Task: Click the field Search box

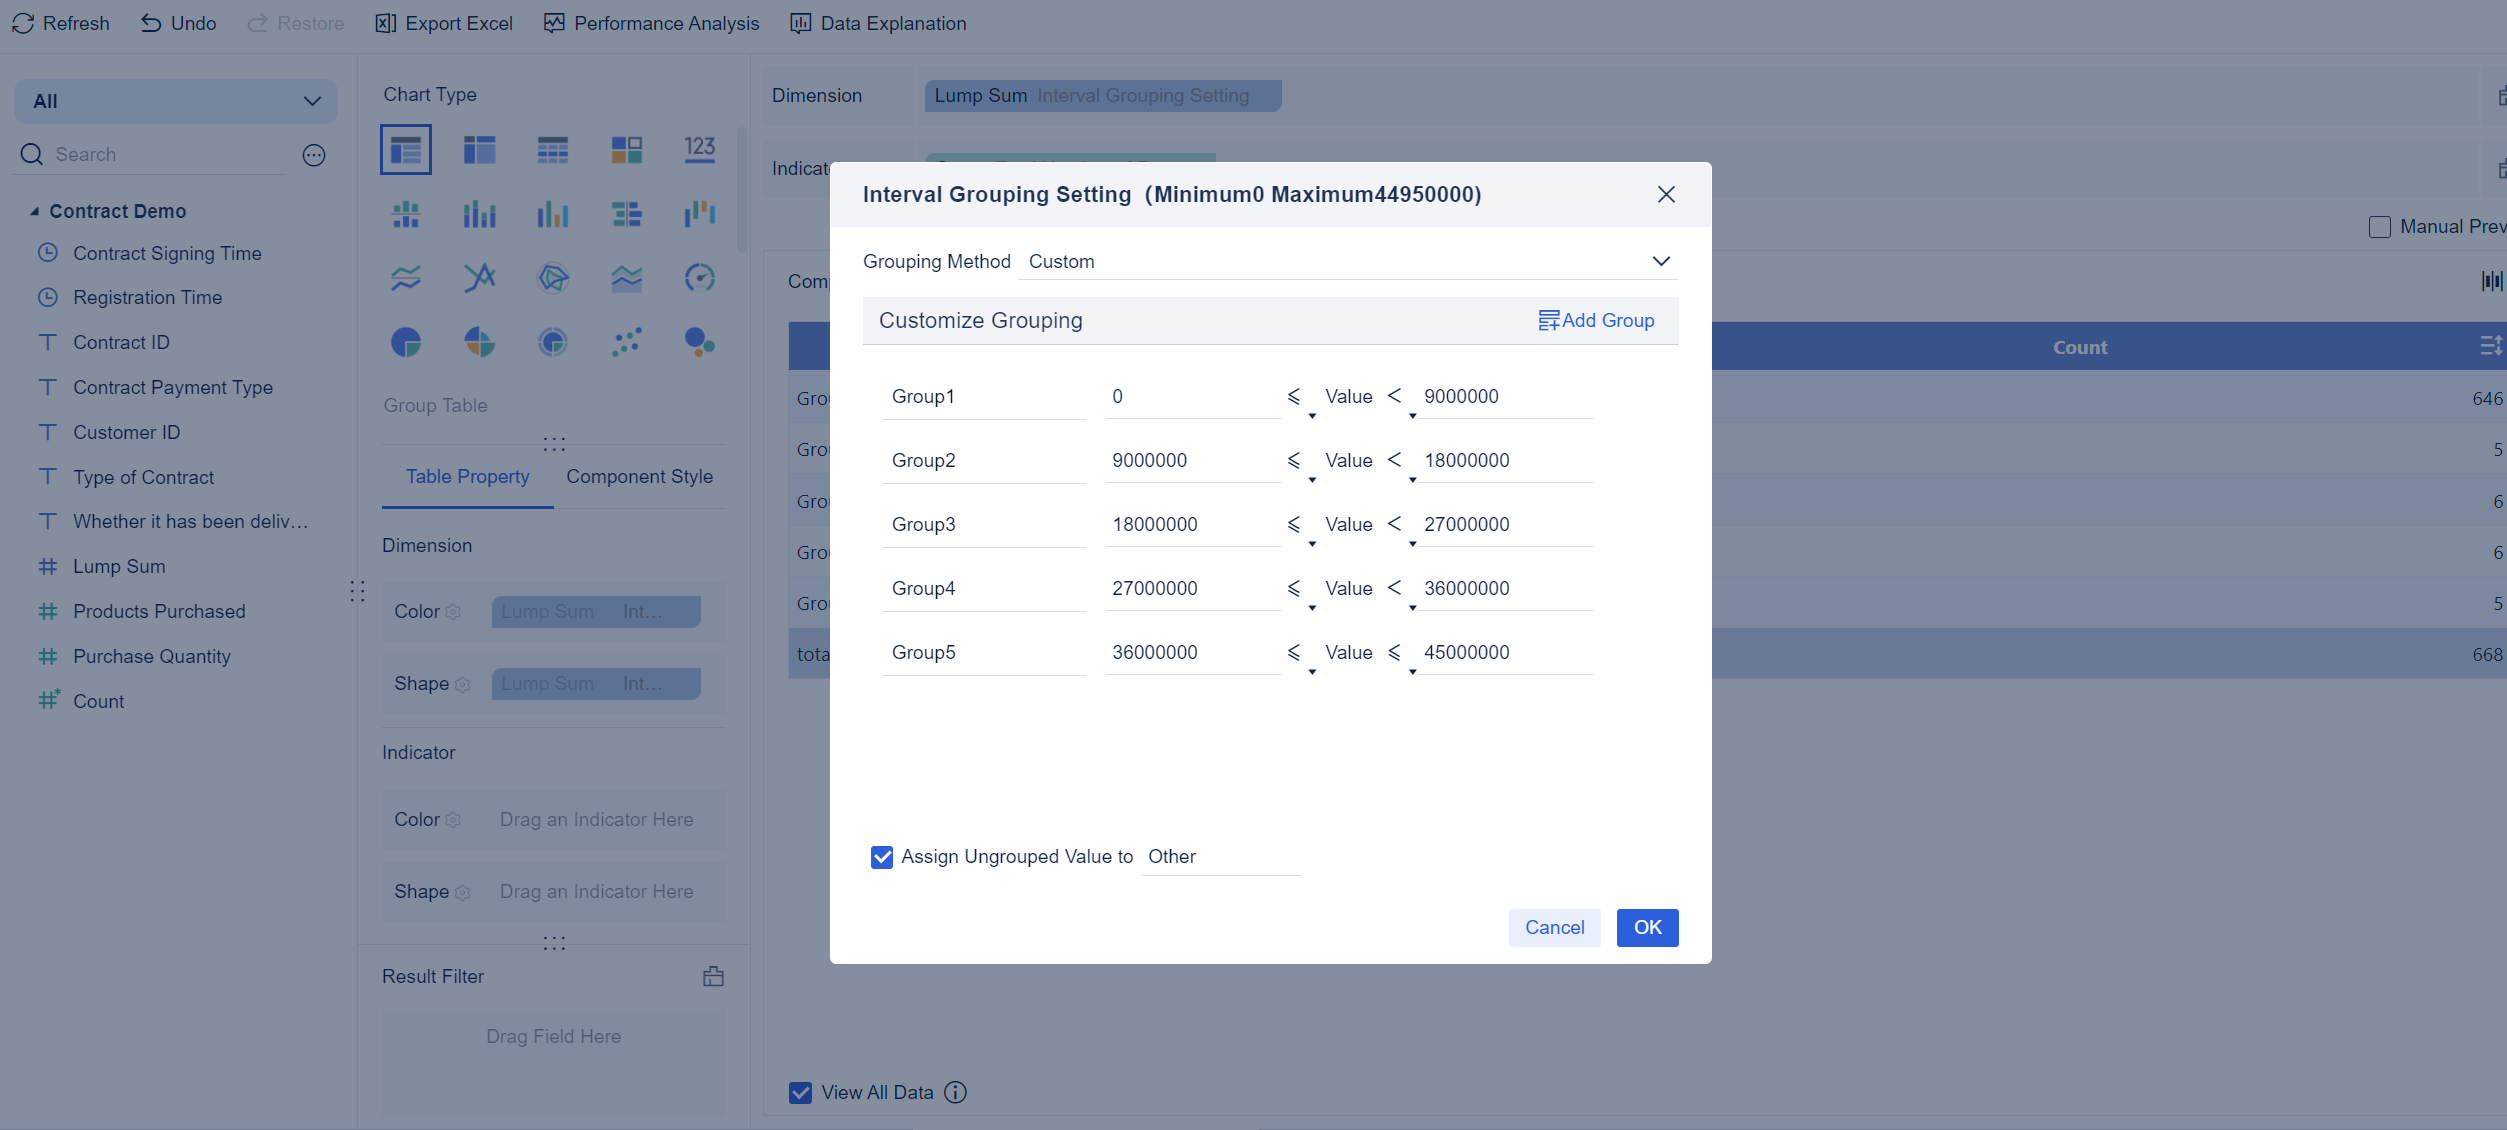Action: pos(150,154)
